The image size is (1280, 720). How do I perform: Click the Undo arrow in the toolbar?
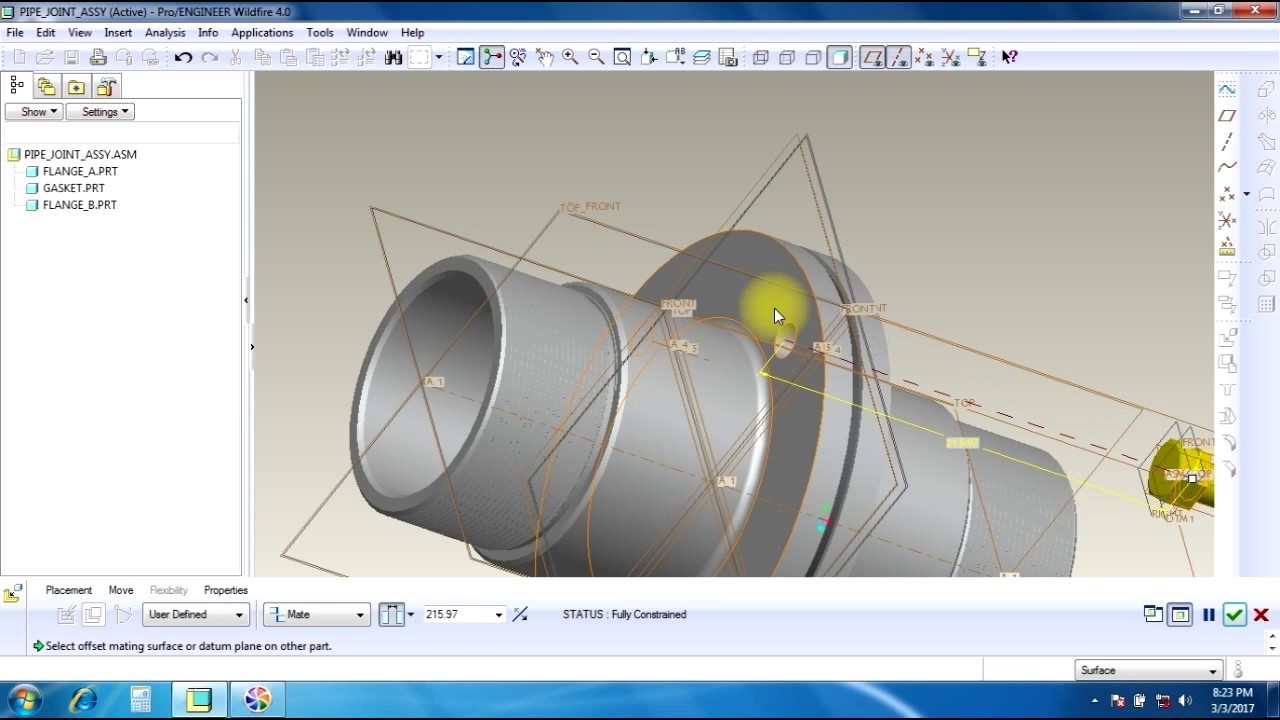(183, 57)
